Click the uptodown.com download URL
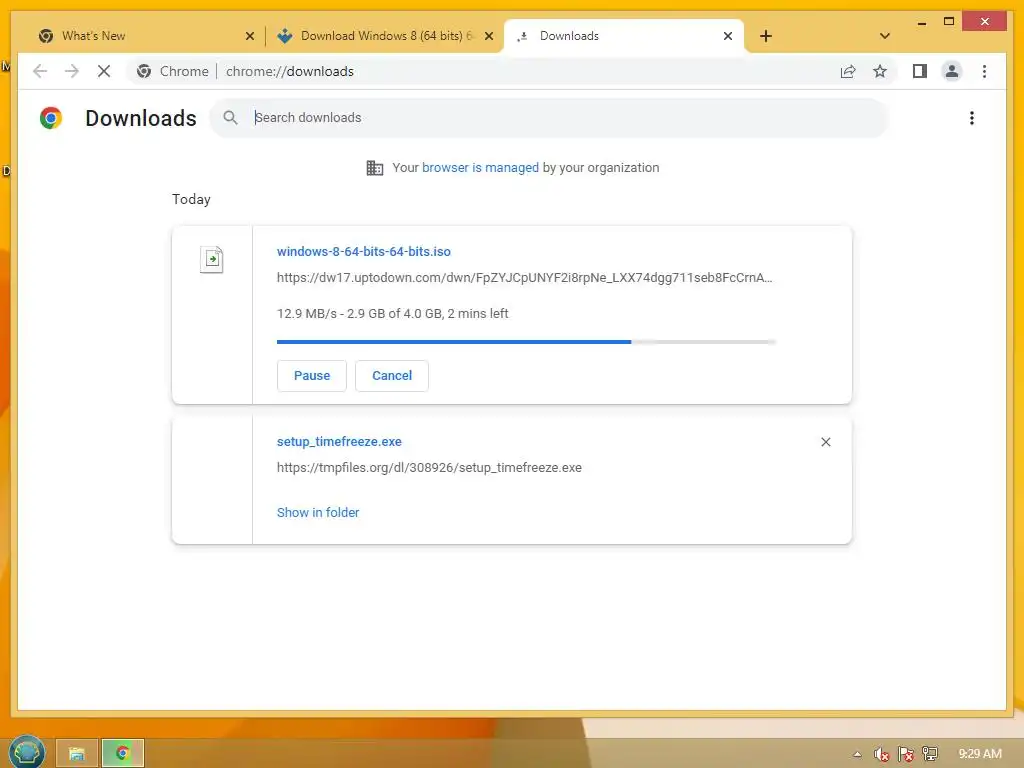This screenshot has height=768, width=1024. [x=524, y=278]
